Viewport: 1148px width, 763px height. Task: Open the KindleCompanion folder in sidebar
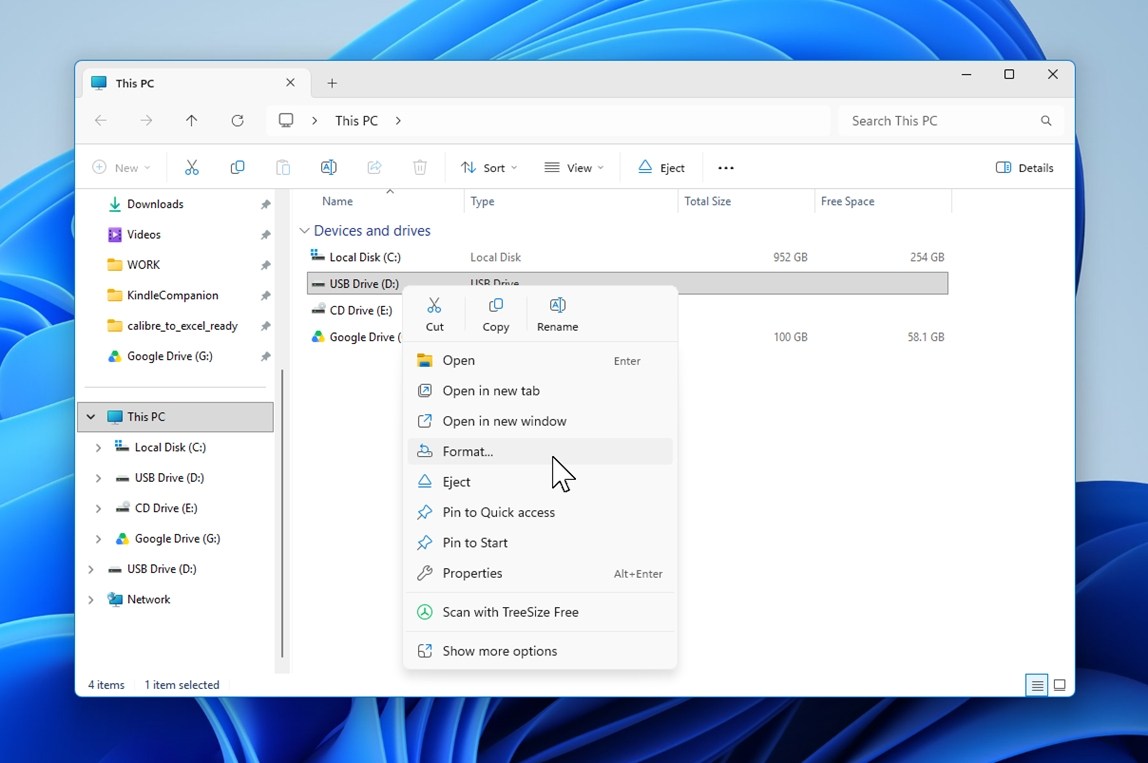pos(173,295)
